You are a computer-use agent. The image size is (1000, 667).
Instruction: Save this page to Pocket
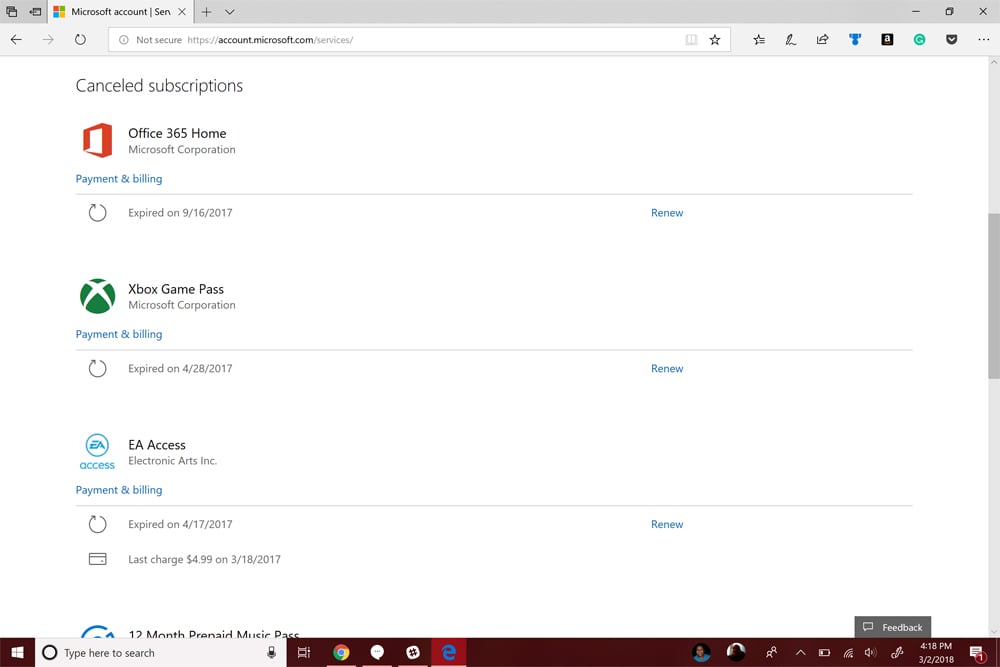[x=952, y=39]
